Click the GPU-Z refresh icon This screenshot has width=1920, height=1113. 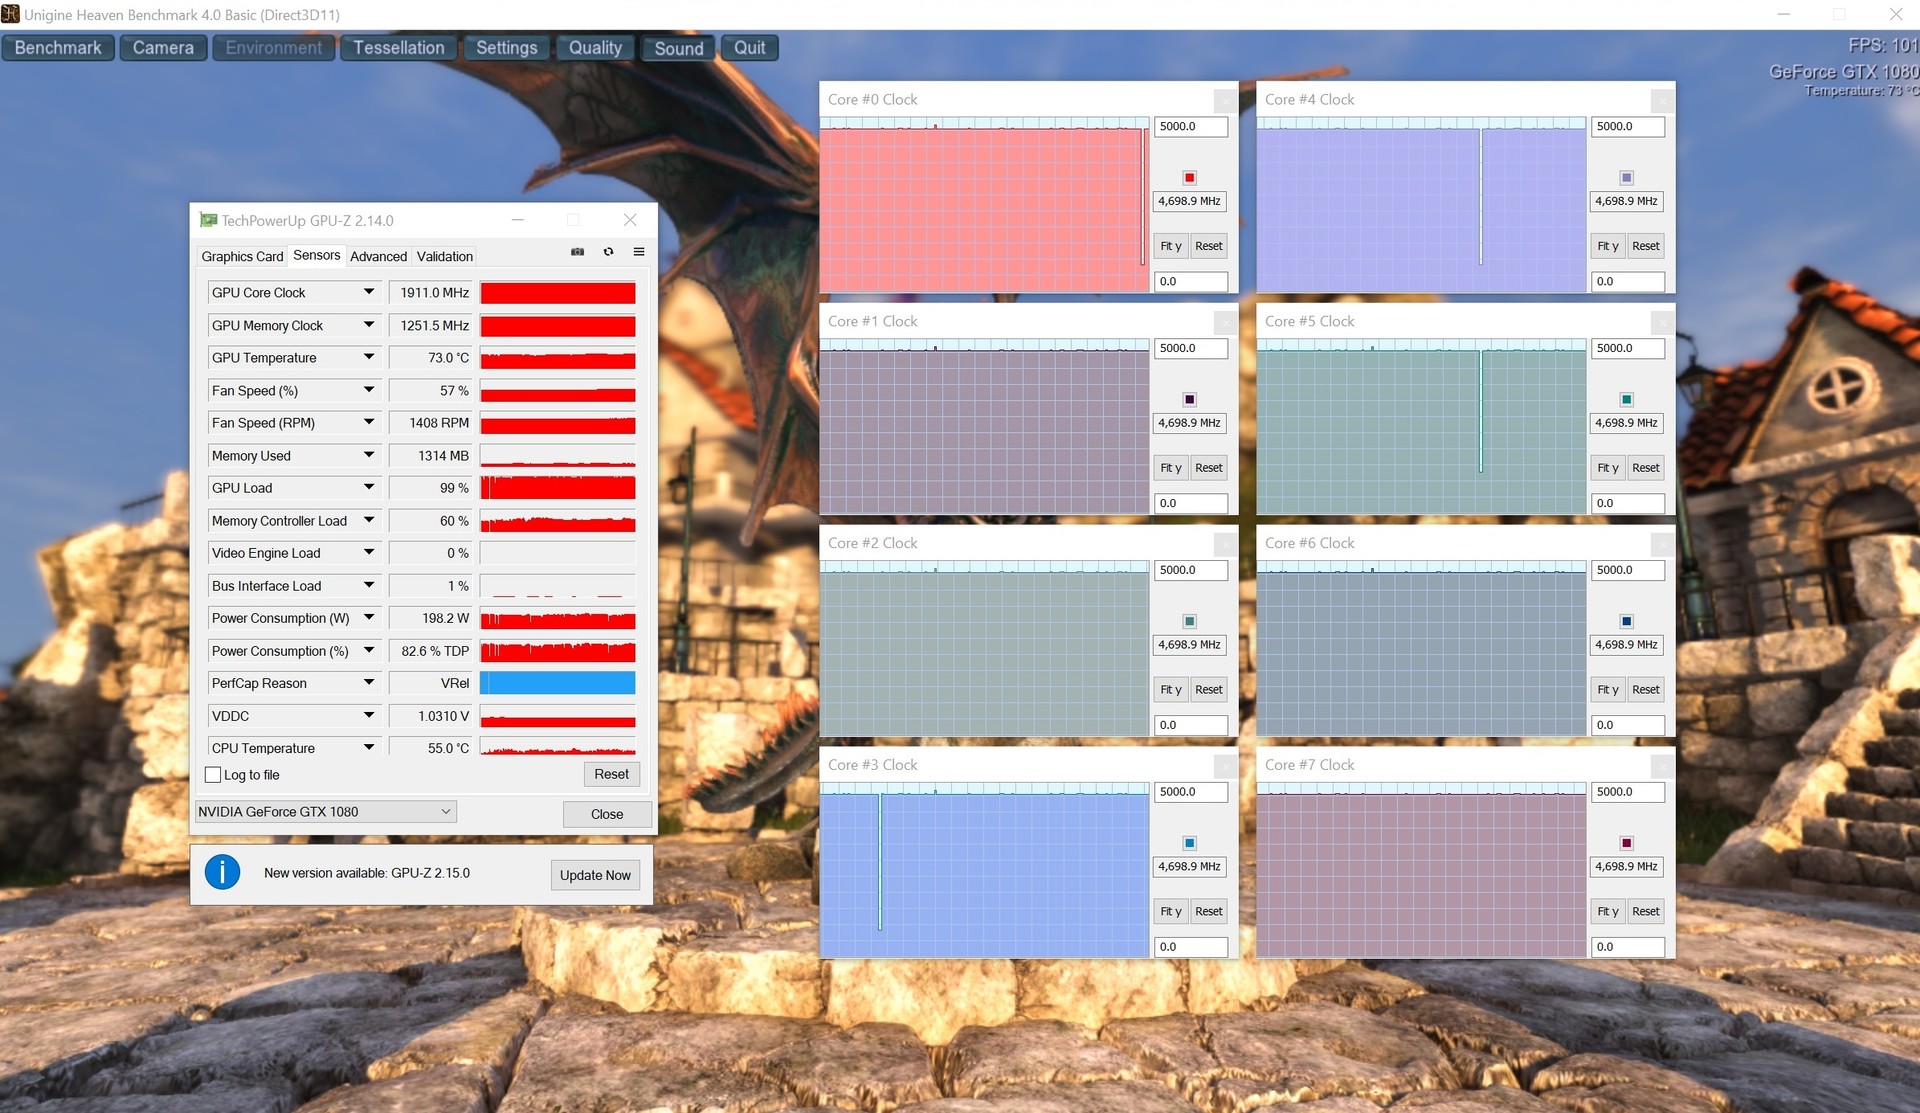point(608,252)
